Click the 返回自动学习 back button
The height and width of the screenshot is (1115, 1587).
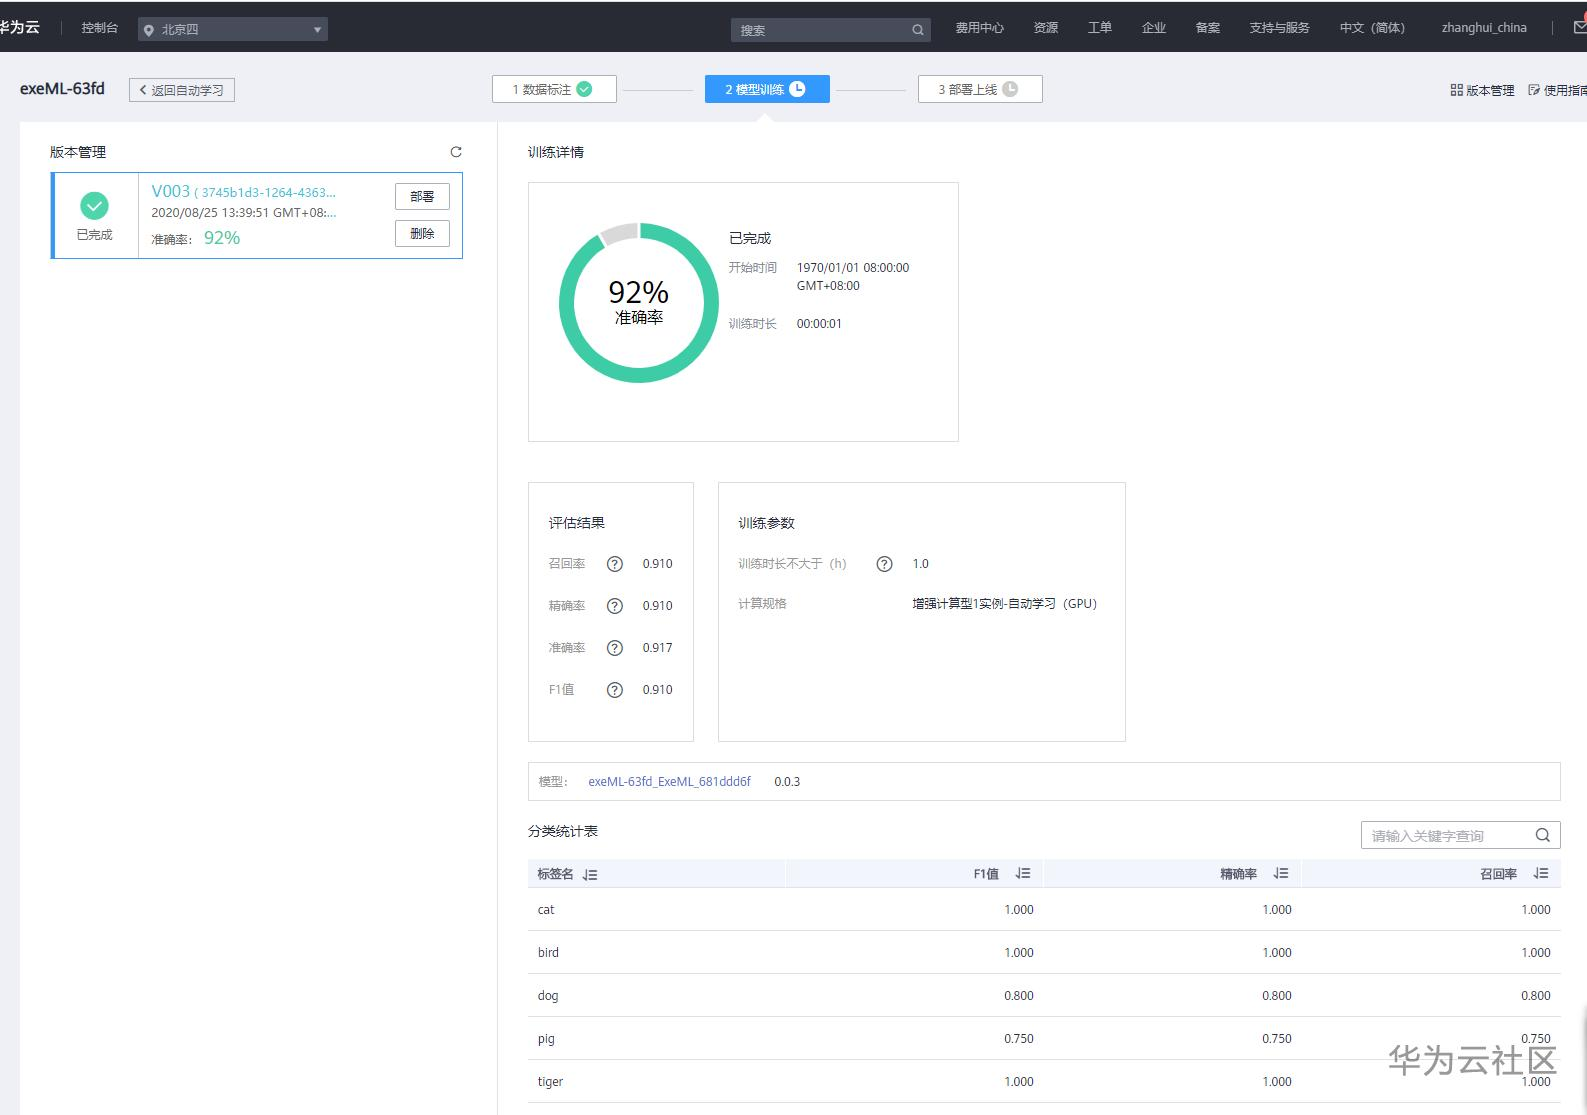[x=182, y=90]
